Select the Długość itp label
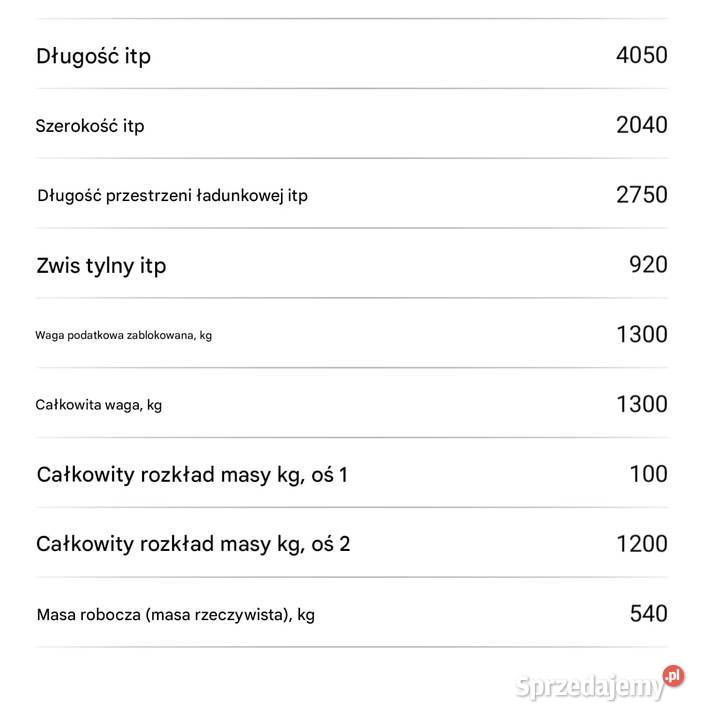This screenshot has width=704, height=720. 94,57
